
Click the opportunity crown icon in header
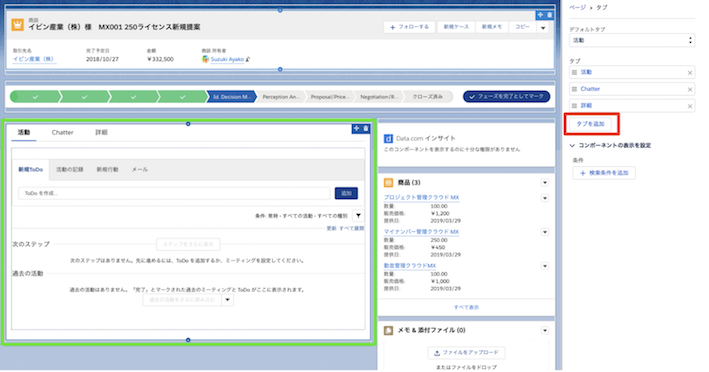18,25
